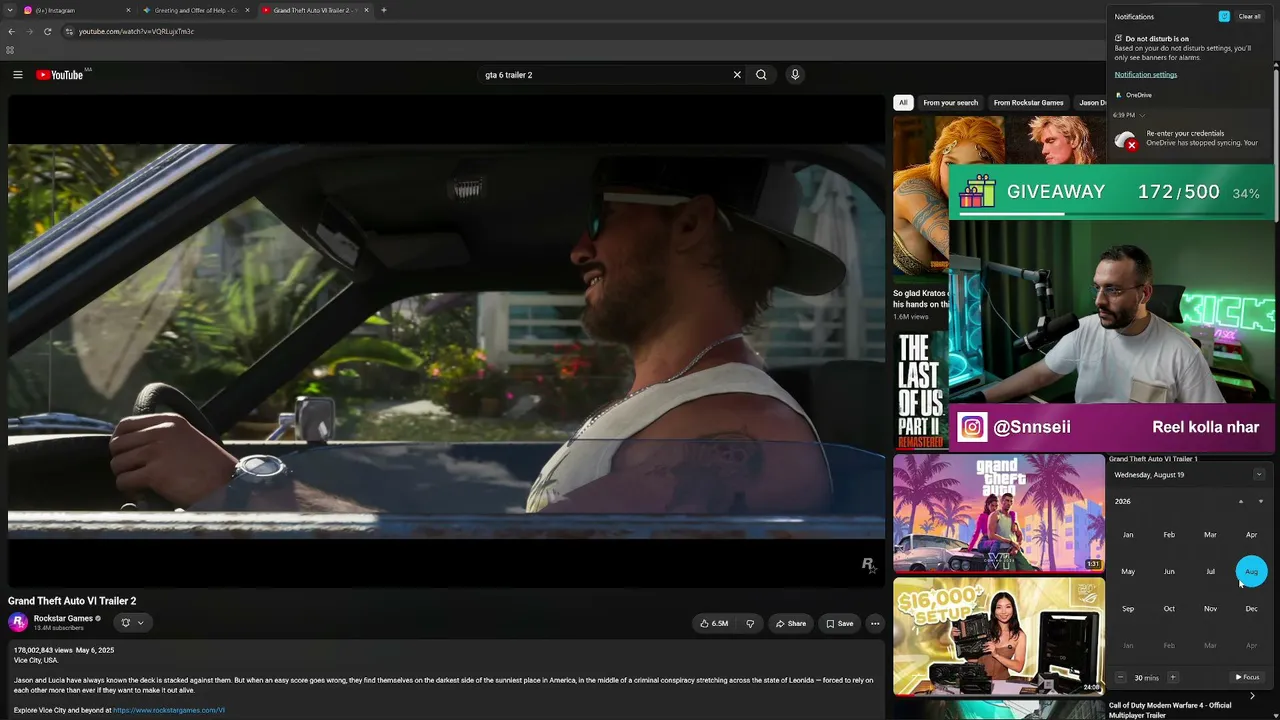Open Call of Duty Modern Warfare 4 trailer title

coord(1170,710)
